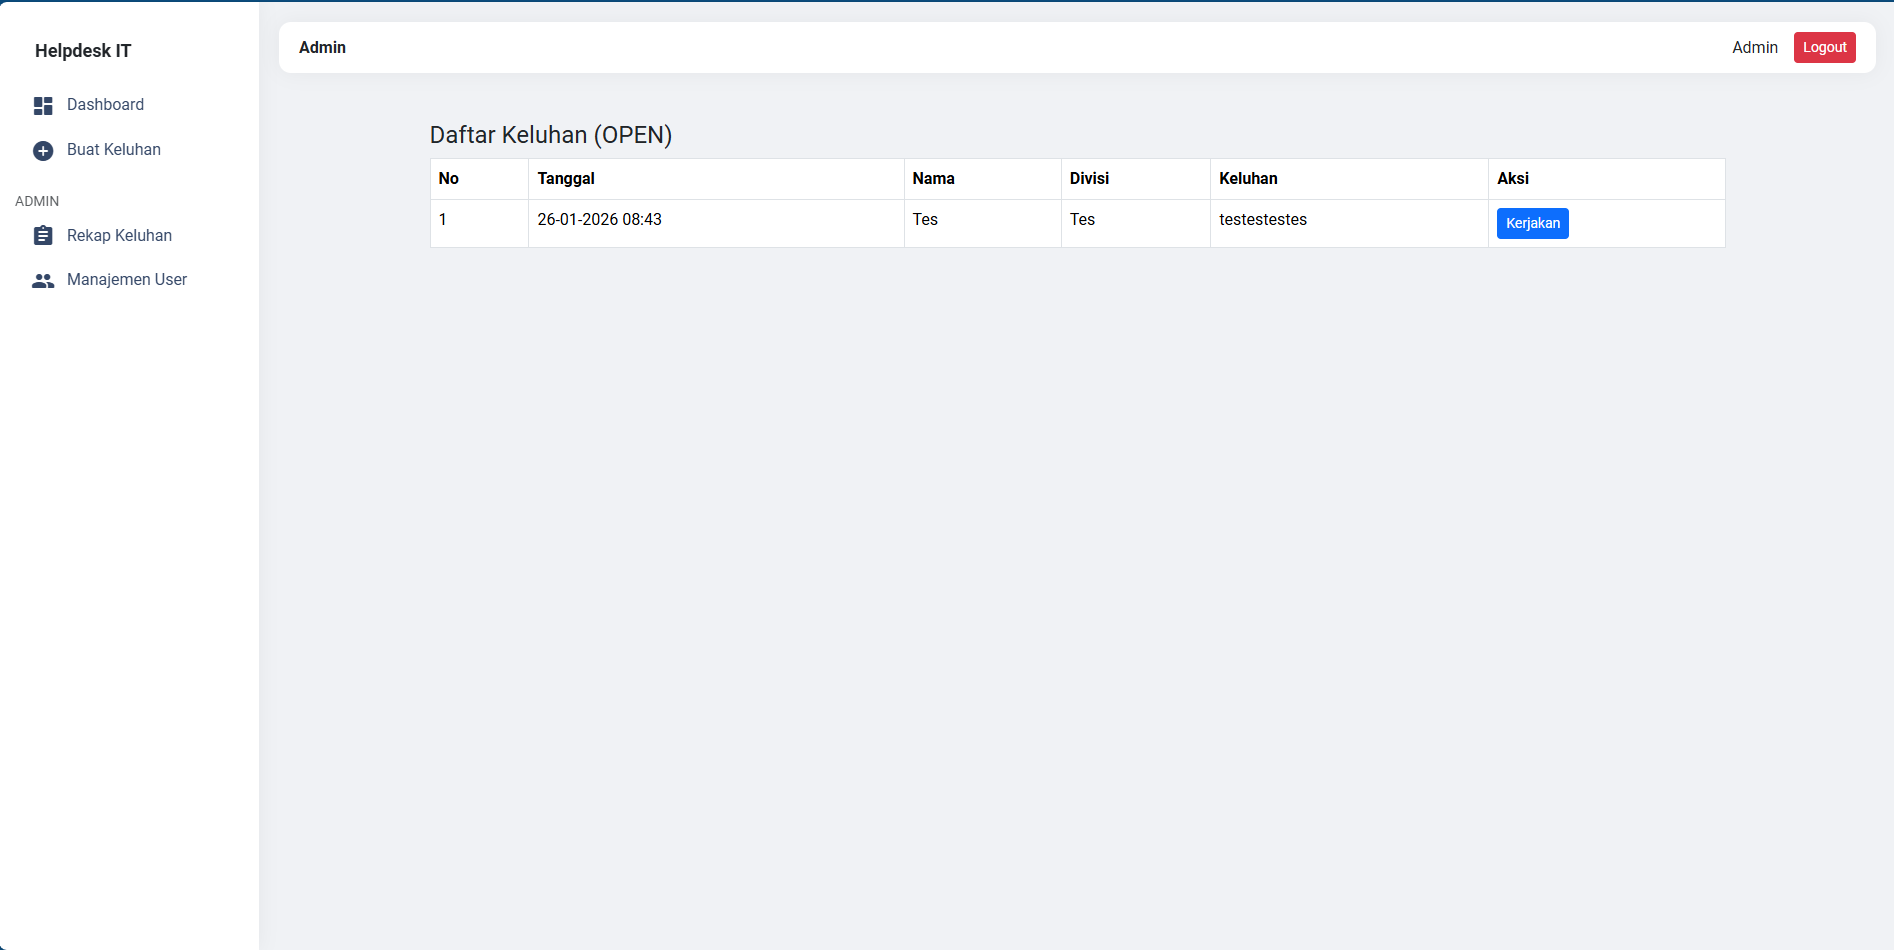
Task: Click the clipboard icon beside Rekap Keluhan
Action: [x=43, y=236]
